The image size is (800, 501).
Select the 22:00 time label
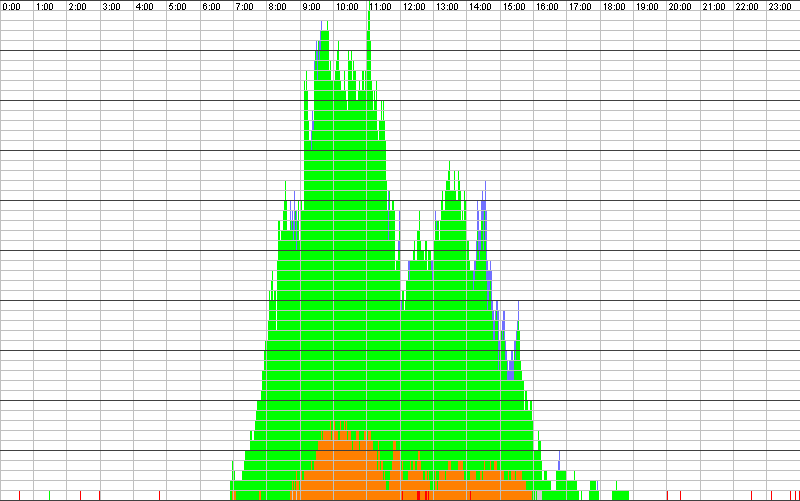click(747, 7)
